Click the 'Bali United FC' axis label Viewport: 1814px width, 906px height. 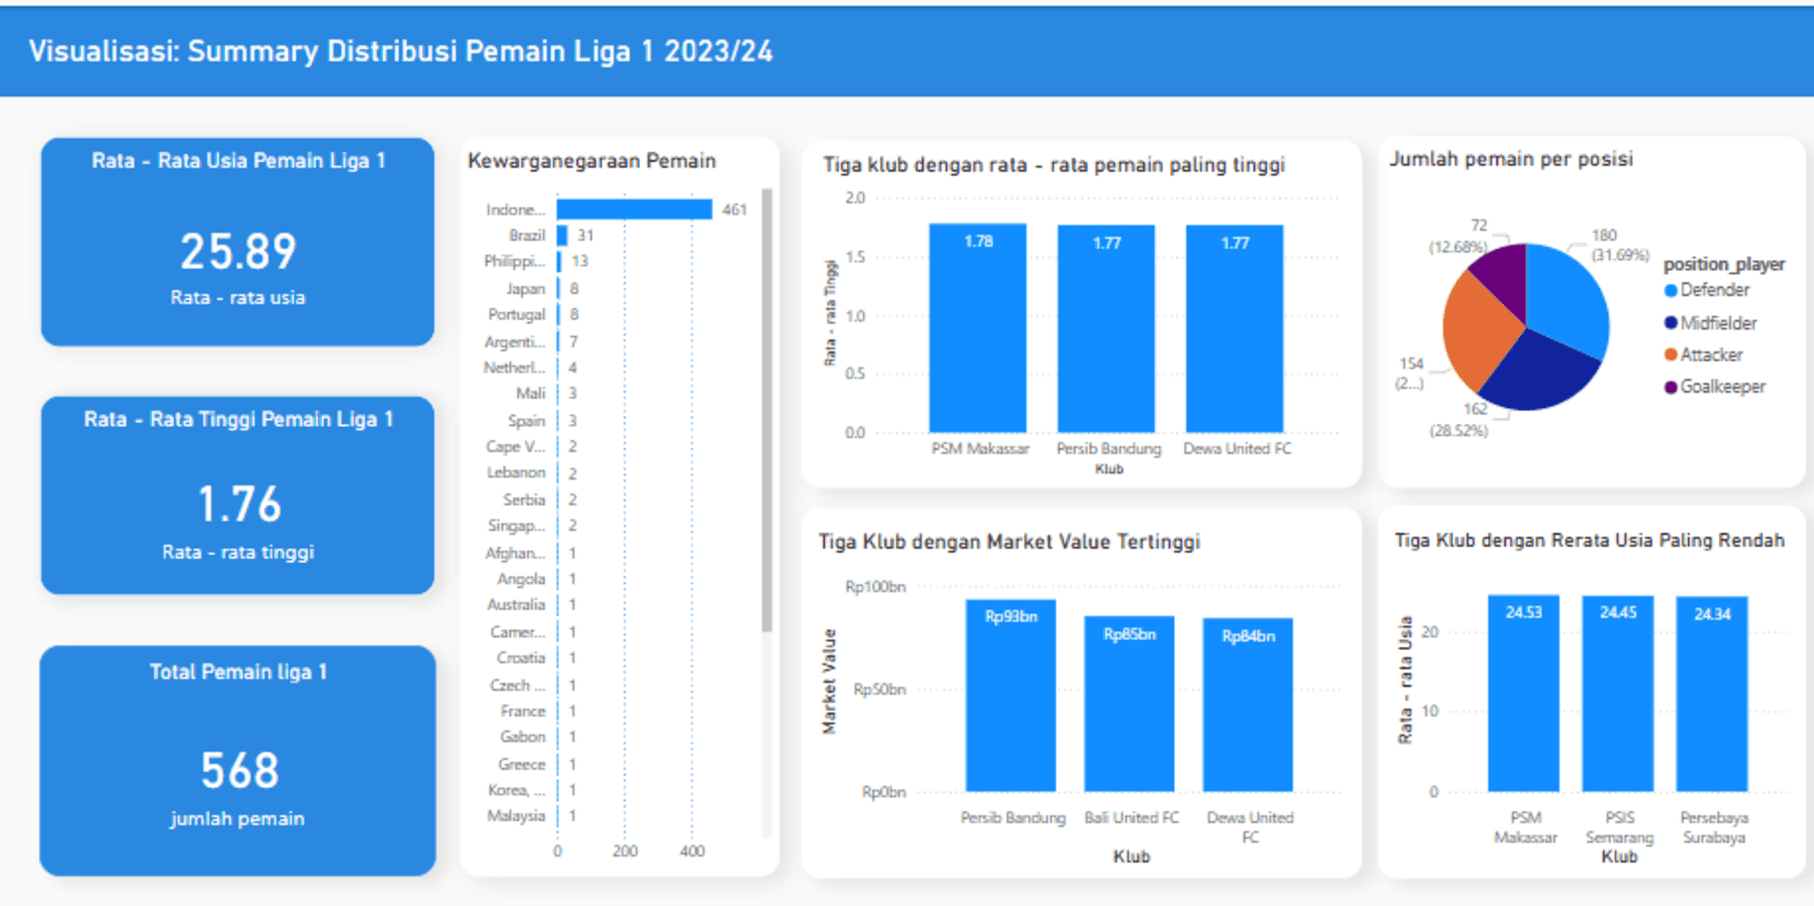click(1132, 818)
